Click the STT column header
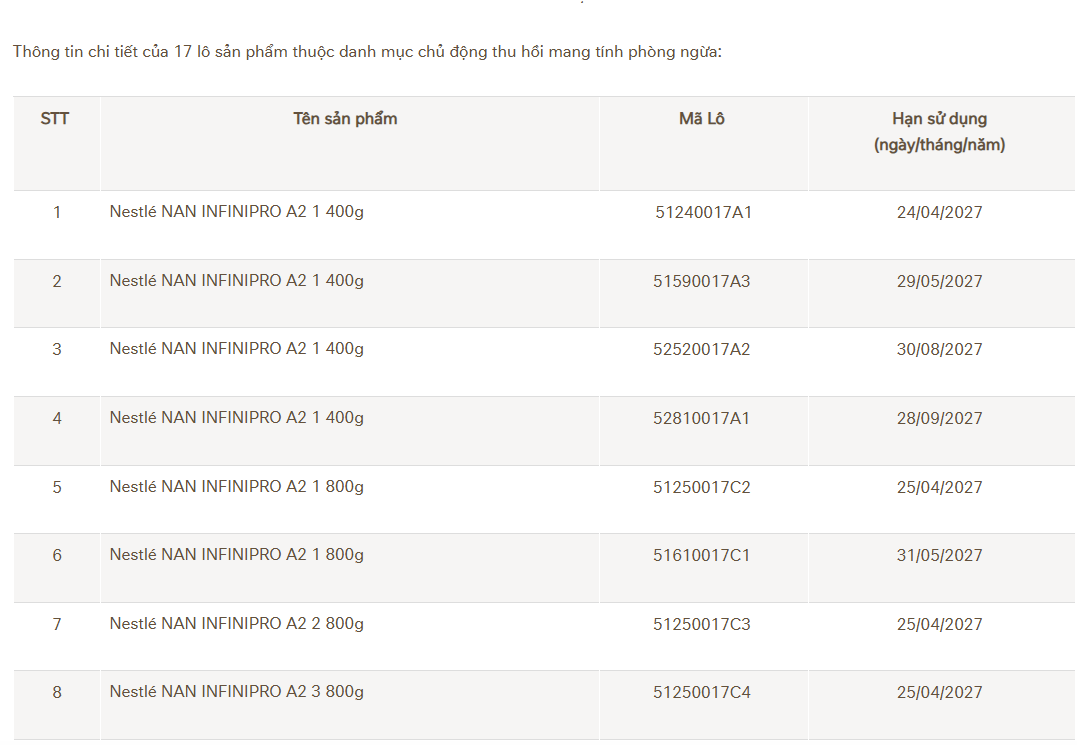 tap(55, 119)
